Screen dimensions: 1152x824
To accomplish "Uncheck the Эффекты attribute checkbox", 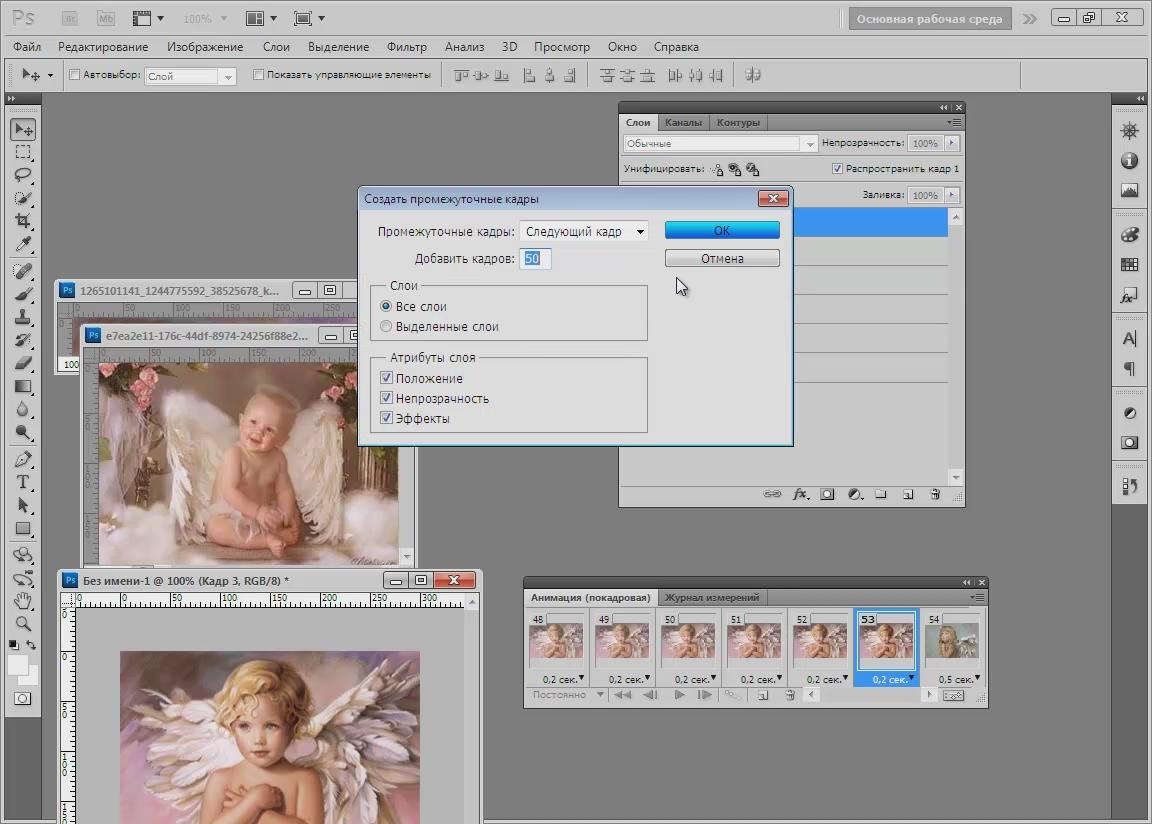I will pyautogui.click(x=386, y=419).
